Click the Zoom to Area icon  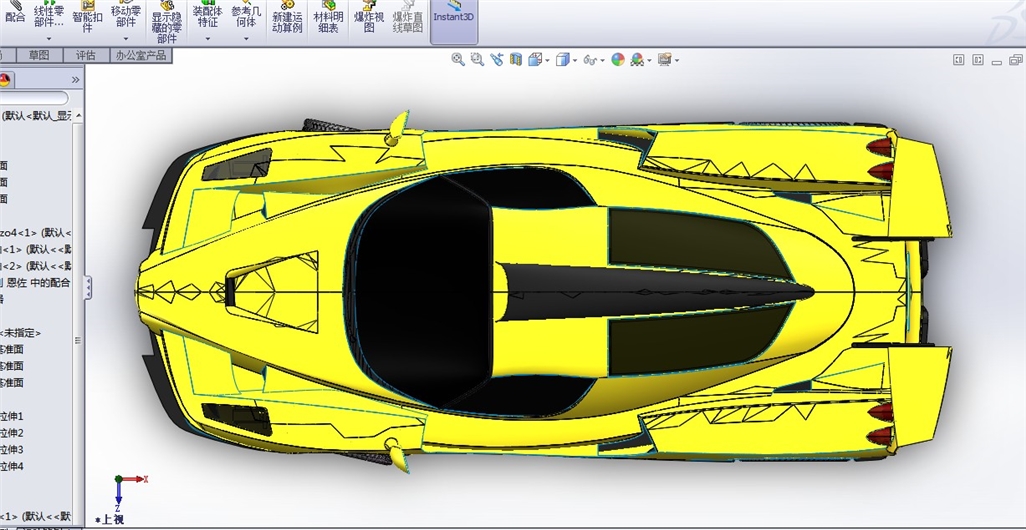pyautogui.click(x=477, y=60)
